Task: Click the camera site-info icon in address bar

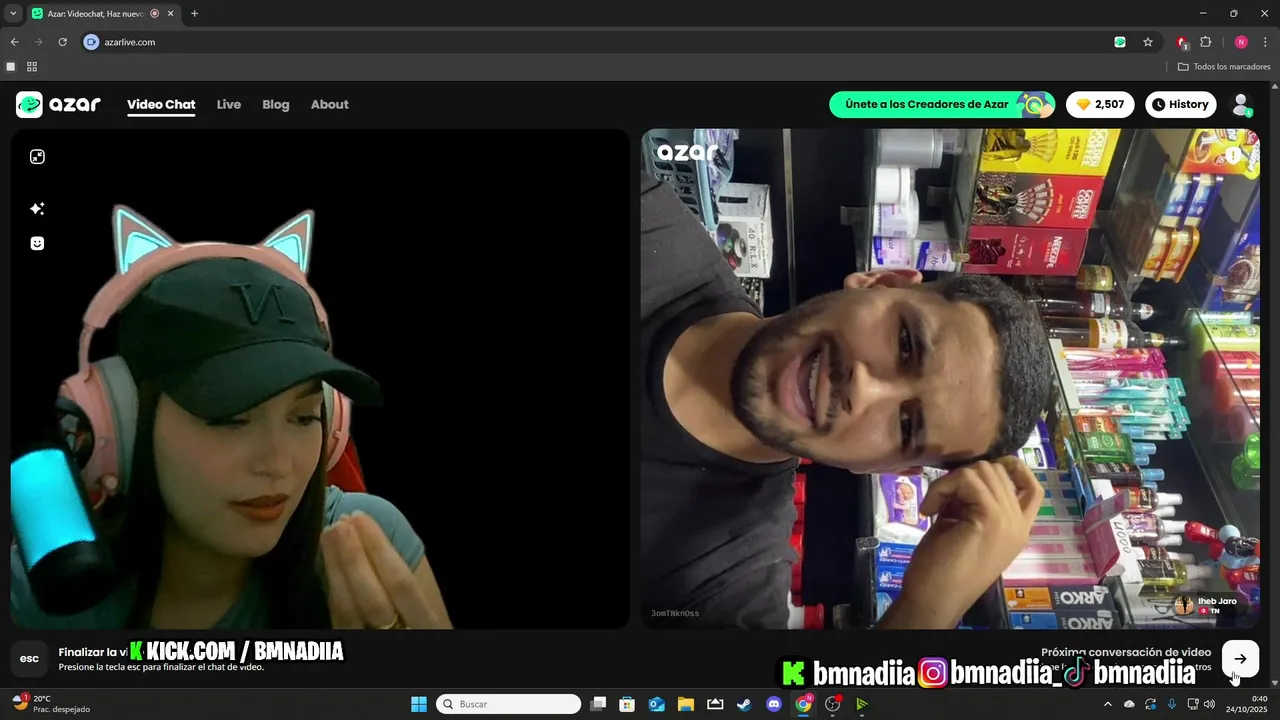Action: [91, 42]
